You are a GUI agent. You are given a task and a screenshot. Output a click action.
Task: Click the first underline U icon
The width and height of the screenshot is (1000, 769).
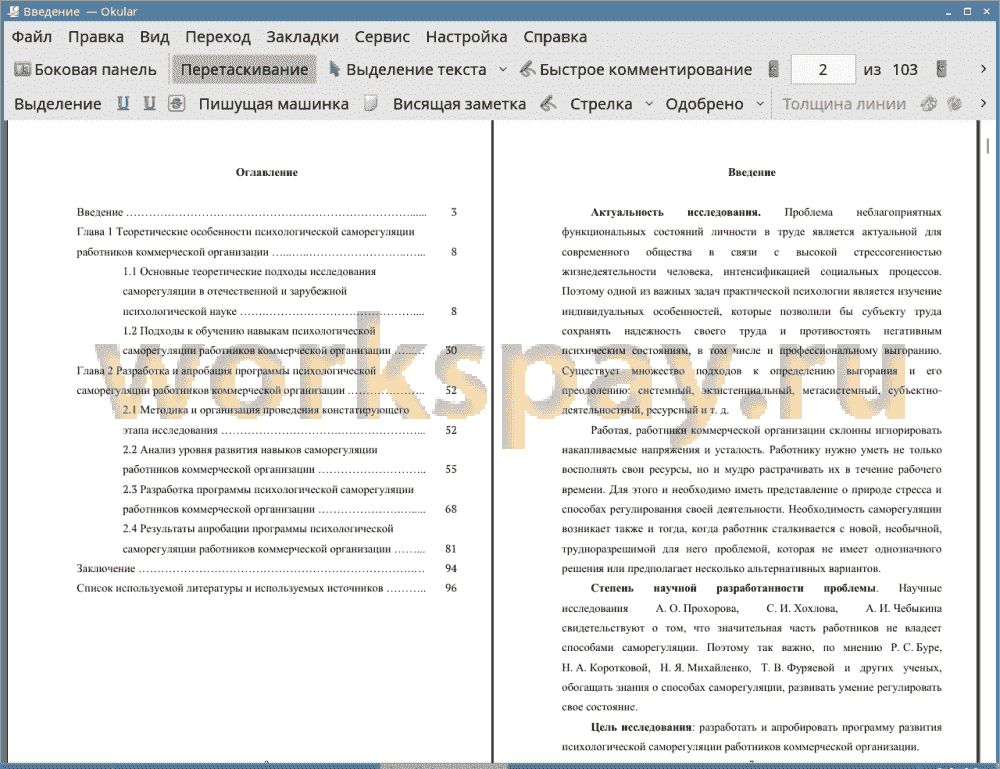coord(123,103)
